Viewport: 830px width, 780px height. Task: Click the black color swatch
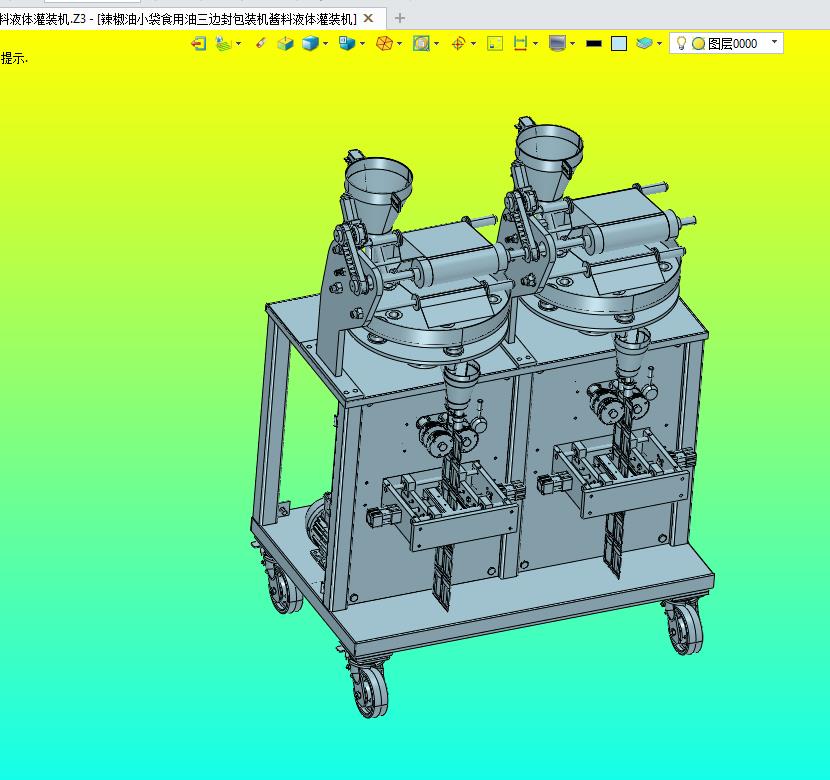(x=594, y=44)
